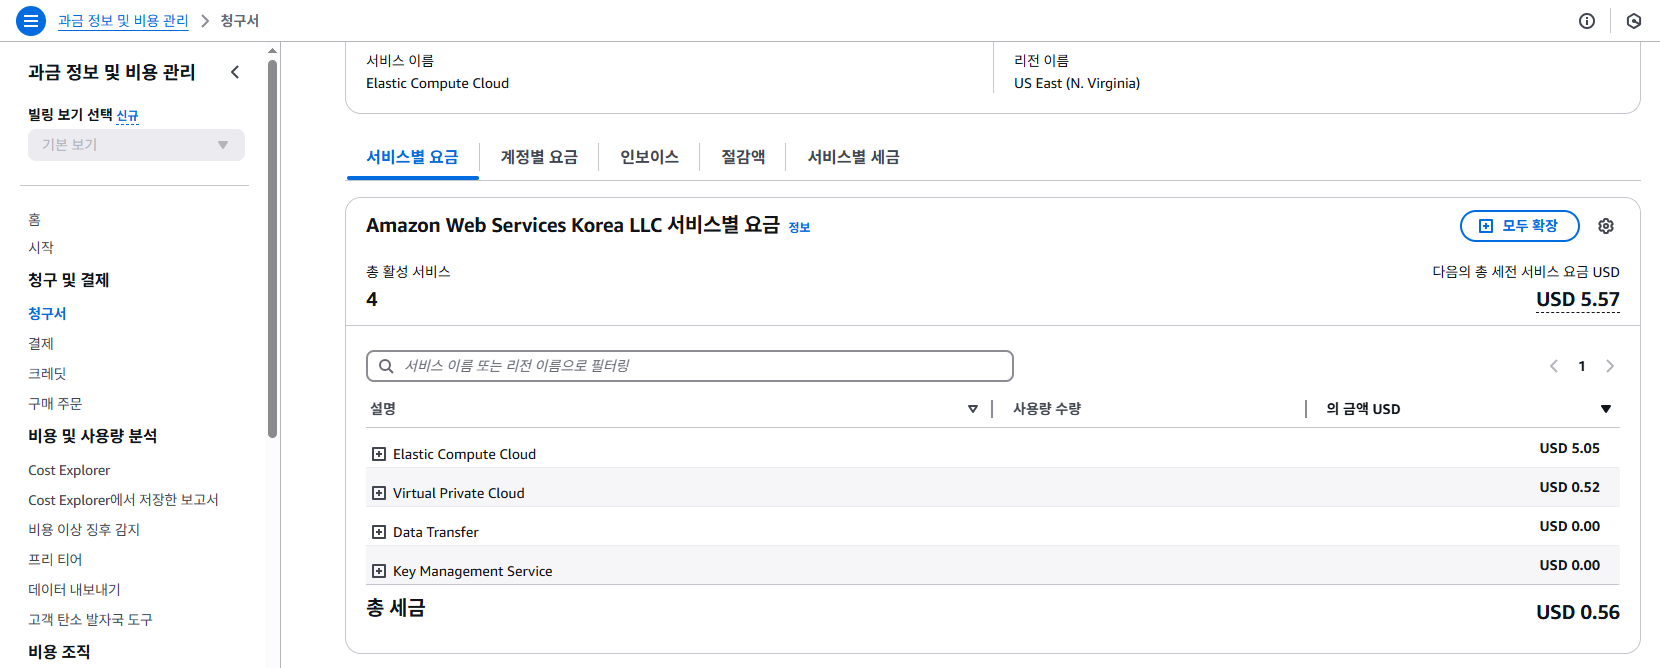Screen dimensions: 1660x668
Task: Open the 기본 보기 billing view dropdown
Action: click(136, 145)
